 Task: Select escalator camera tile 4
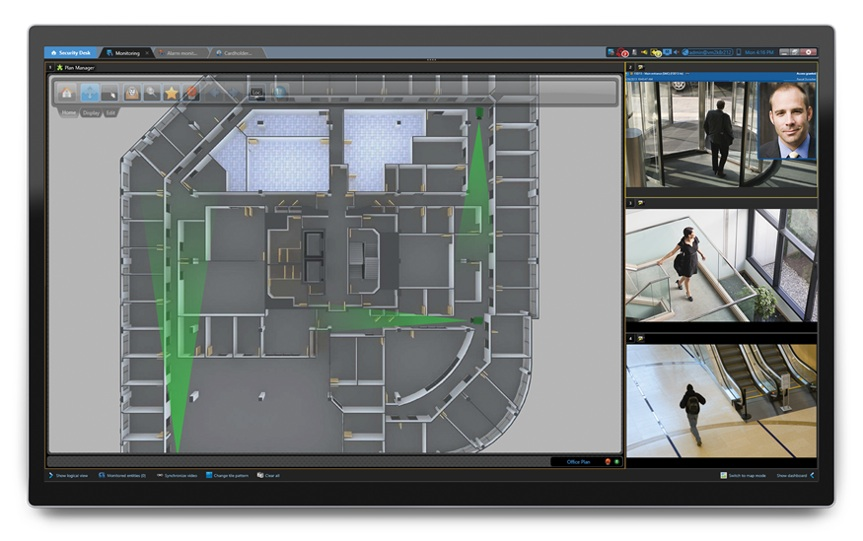pyautogui.click(x=722, y=401)
